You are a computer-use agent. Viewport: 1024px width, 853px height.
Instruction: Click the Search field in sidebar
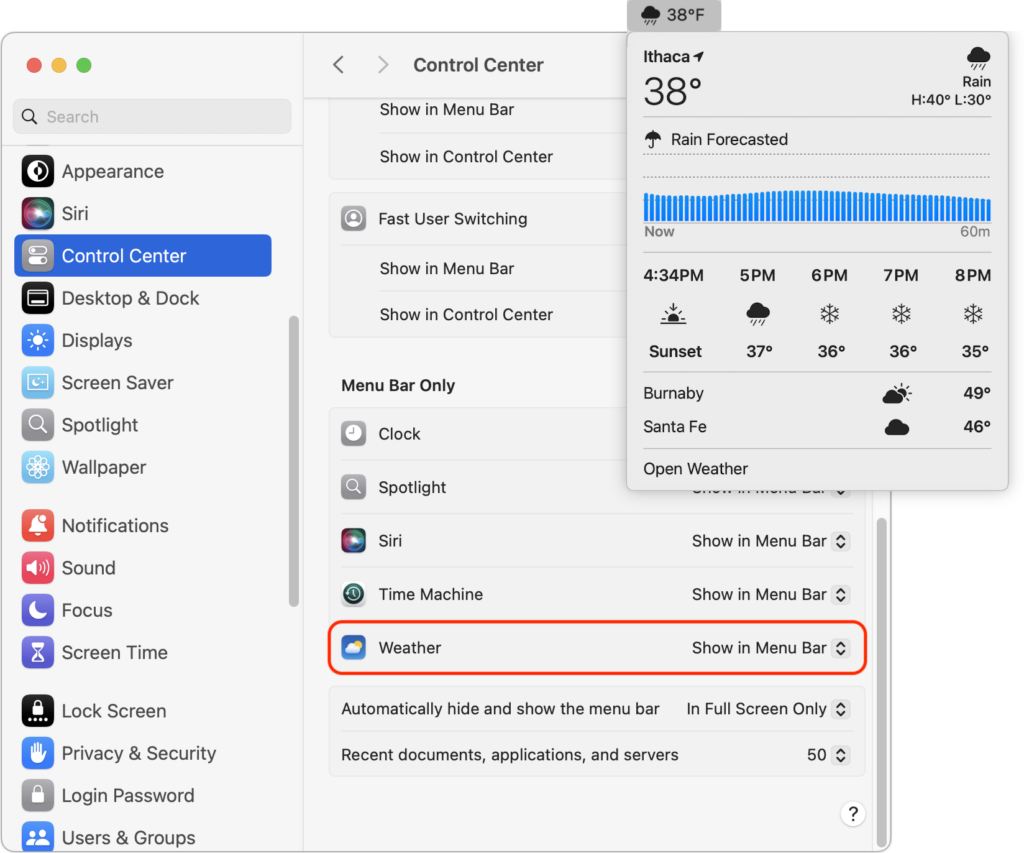(152, 117)
